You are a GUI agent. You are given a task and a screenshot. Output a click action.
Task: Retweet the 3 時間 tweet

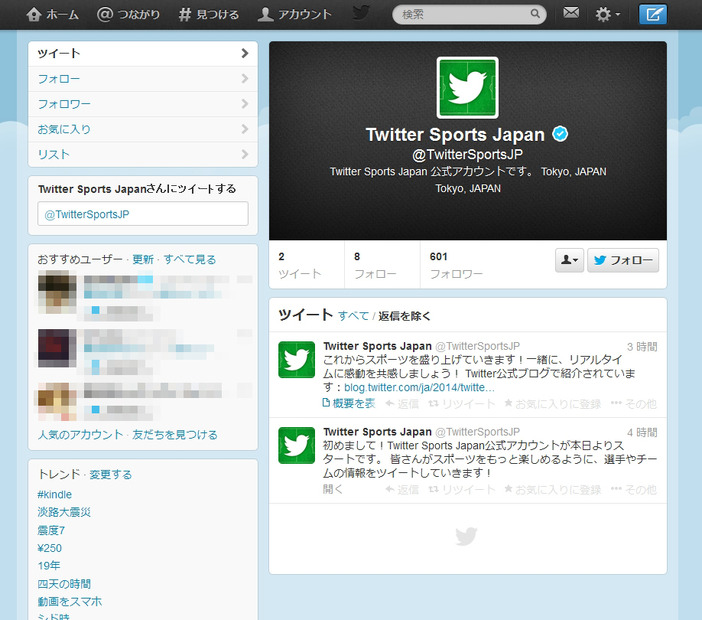click(x=462, y=404)
